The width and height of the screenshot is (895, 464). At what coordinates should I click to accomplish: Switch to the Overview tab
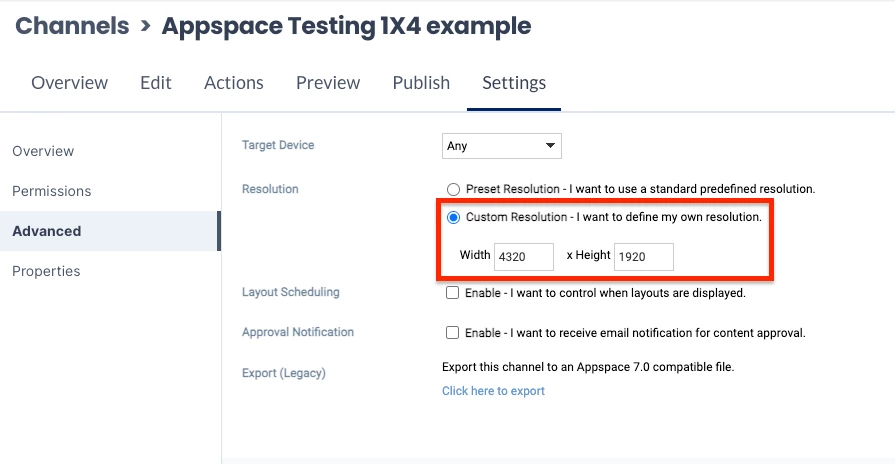point(70,83)
